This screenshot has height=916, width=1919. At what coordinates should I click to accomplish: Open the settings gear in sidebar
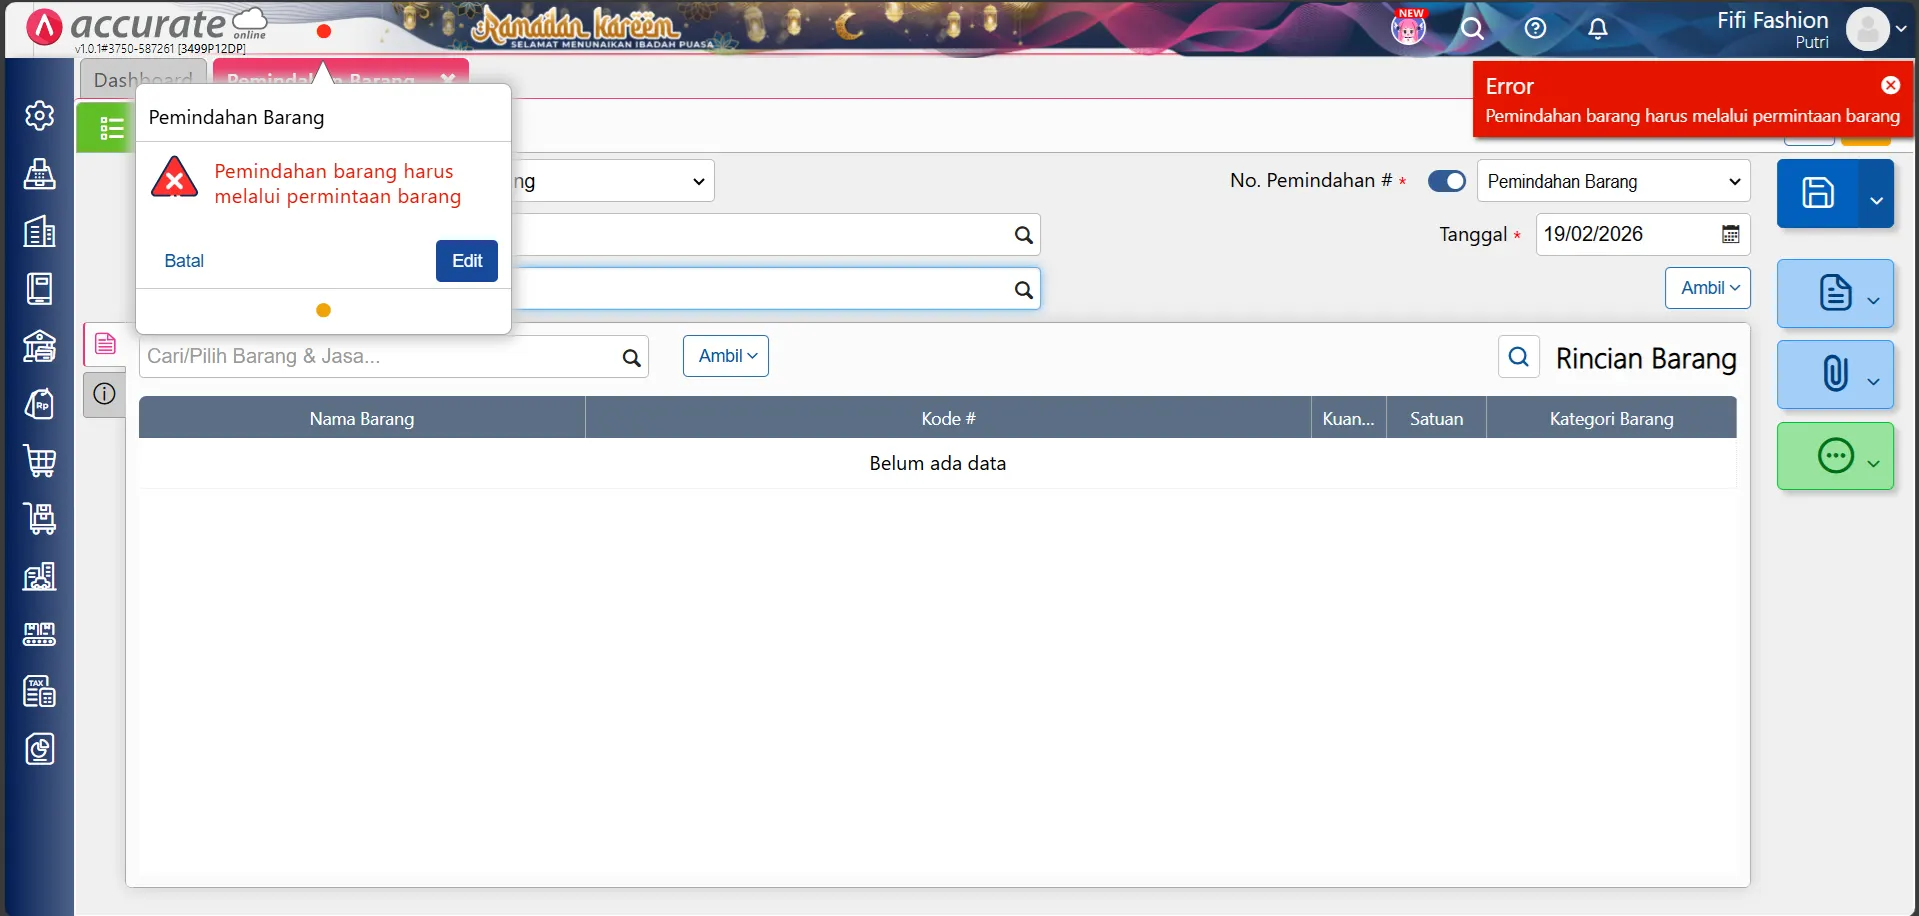39,116
